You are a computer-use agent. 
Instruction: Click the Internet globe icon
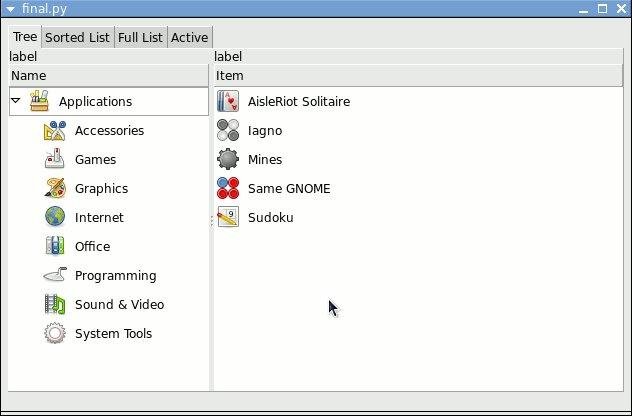(x=55, y=218)
